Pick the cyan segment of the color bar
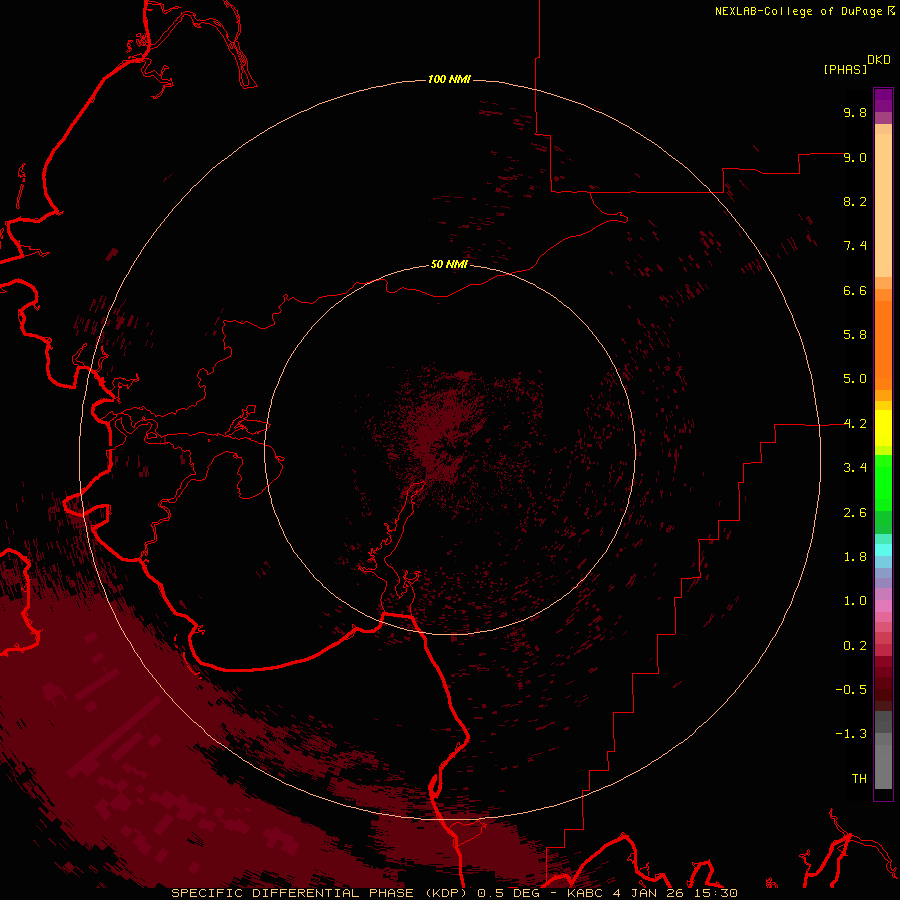This screenshot has width=900, height=900. [883, 550]
